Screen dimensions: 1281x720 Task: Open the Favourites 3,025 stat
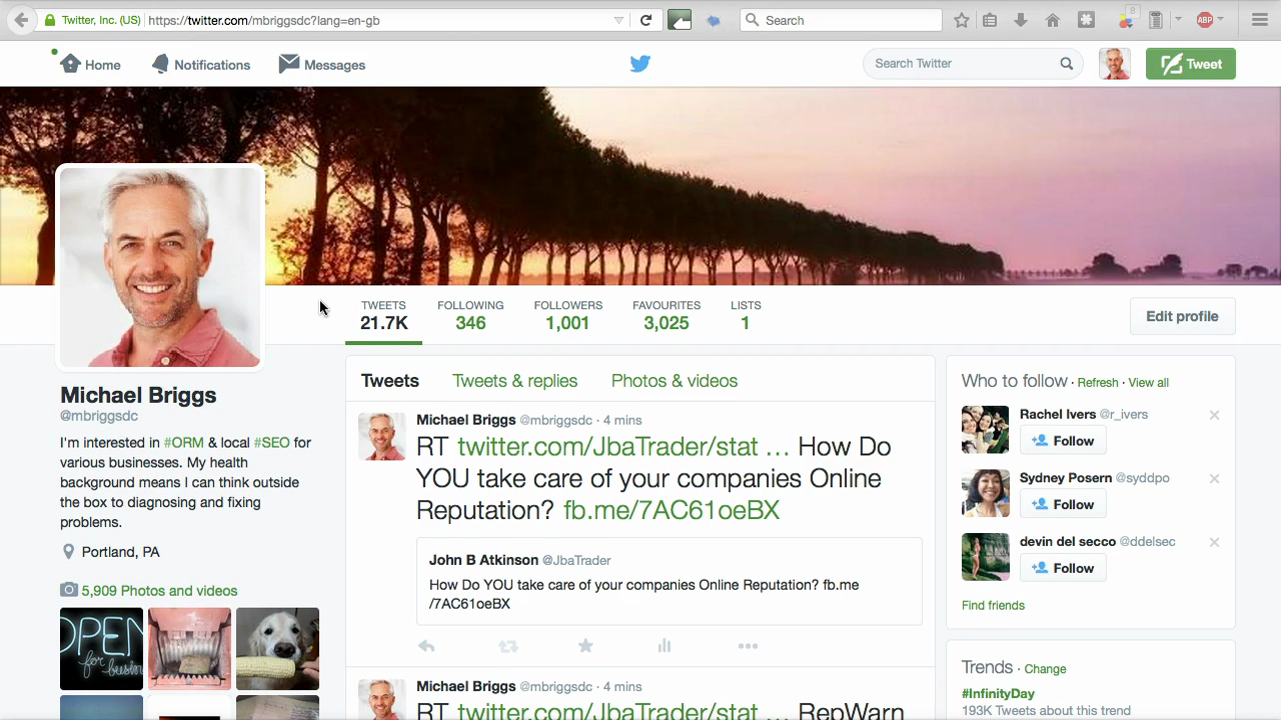(x=666, y=315)
